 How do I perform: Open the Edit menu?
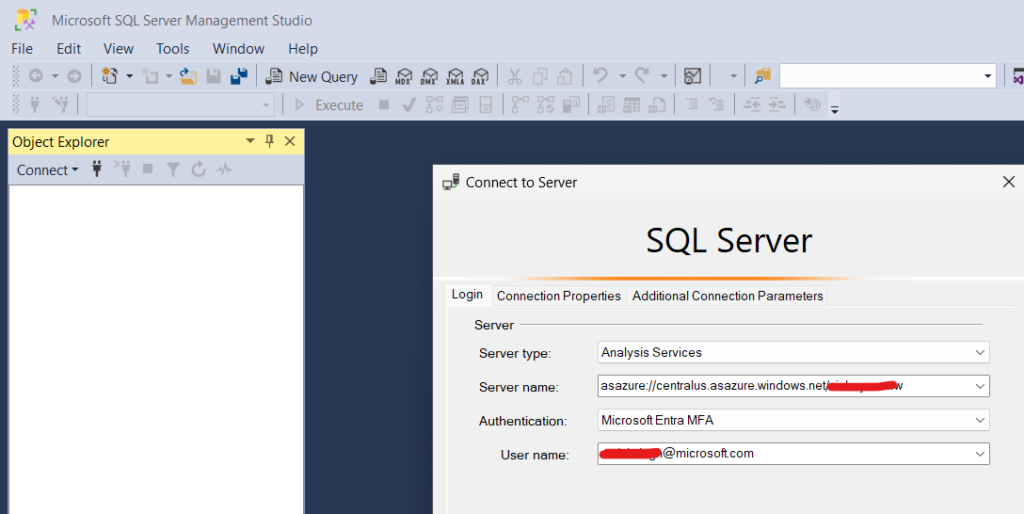pos(69,49)
